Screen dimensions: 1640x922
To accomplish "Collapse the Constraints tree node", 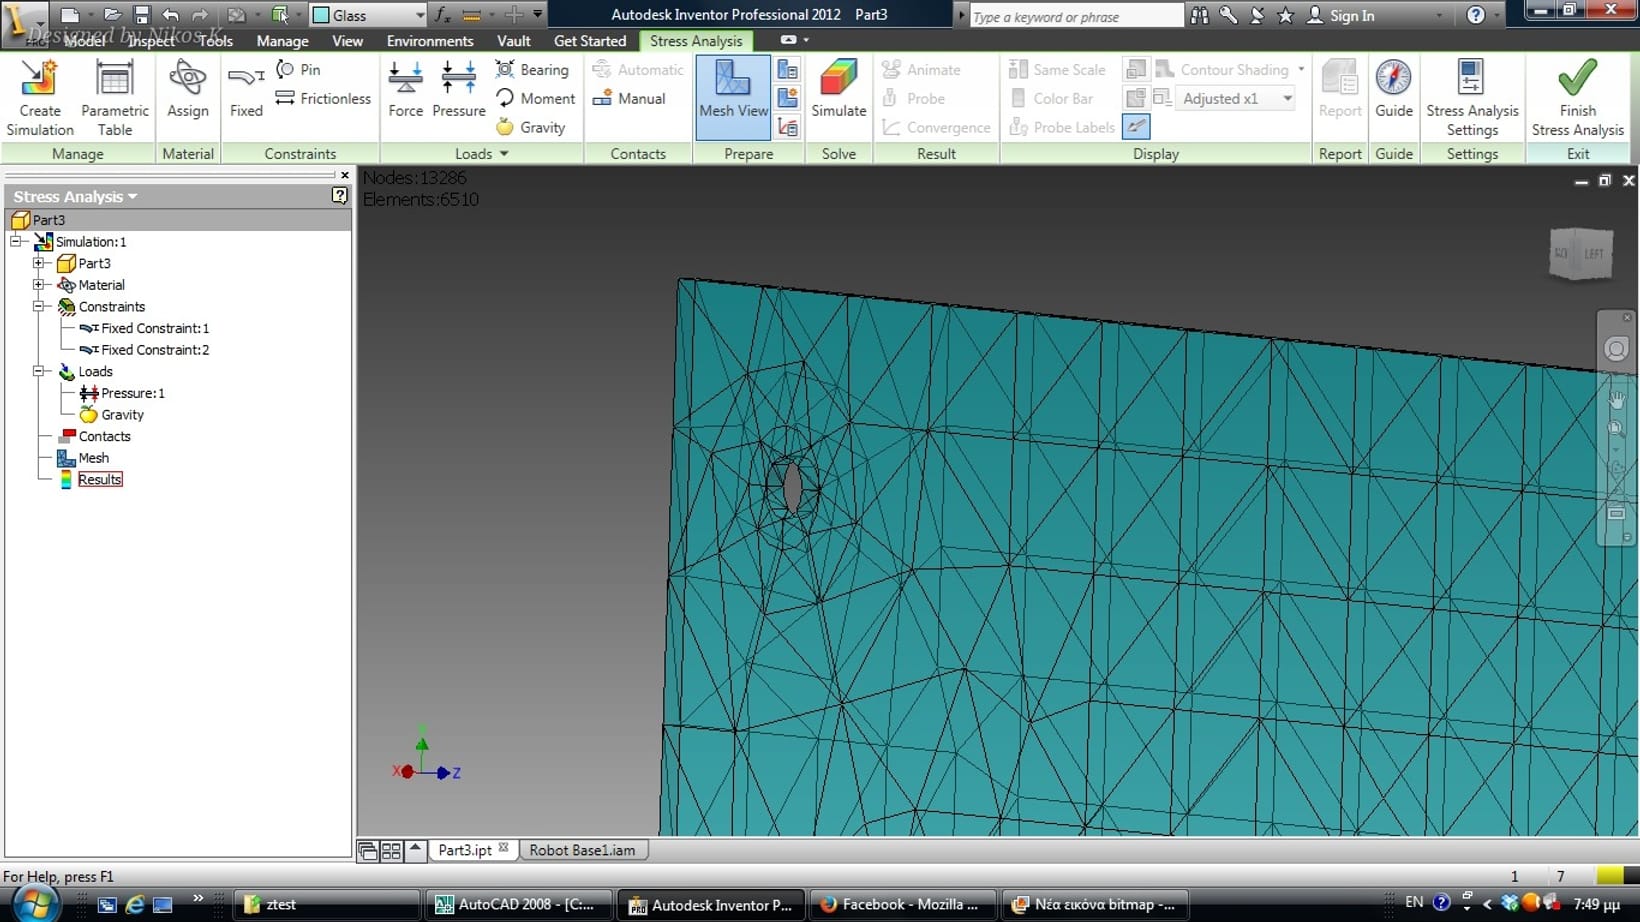I will click(39, 307).
